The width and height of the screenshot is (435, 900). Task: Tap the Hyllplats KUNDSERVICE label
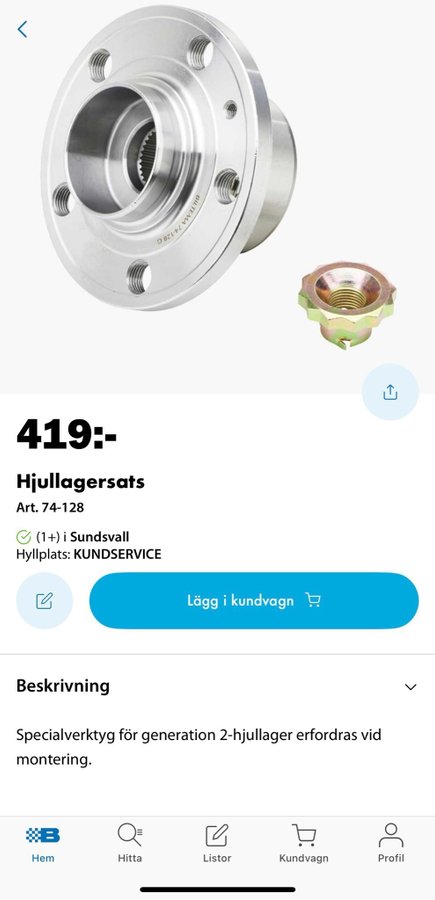(x=89, y=554)
